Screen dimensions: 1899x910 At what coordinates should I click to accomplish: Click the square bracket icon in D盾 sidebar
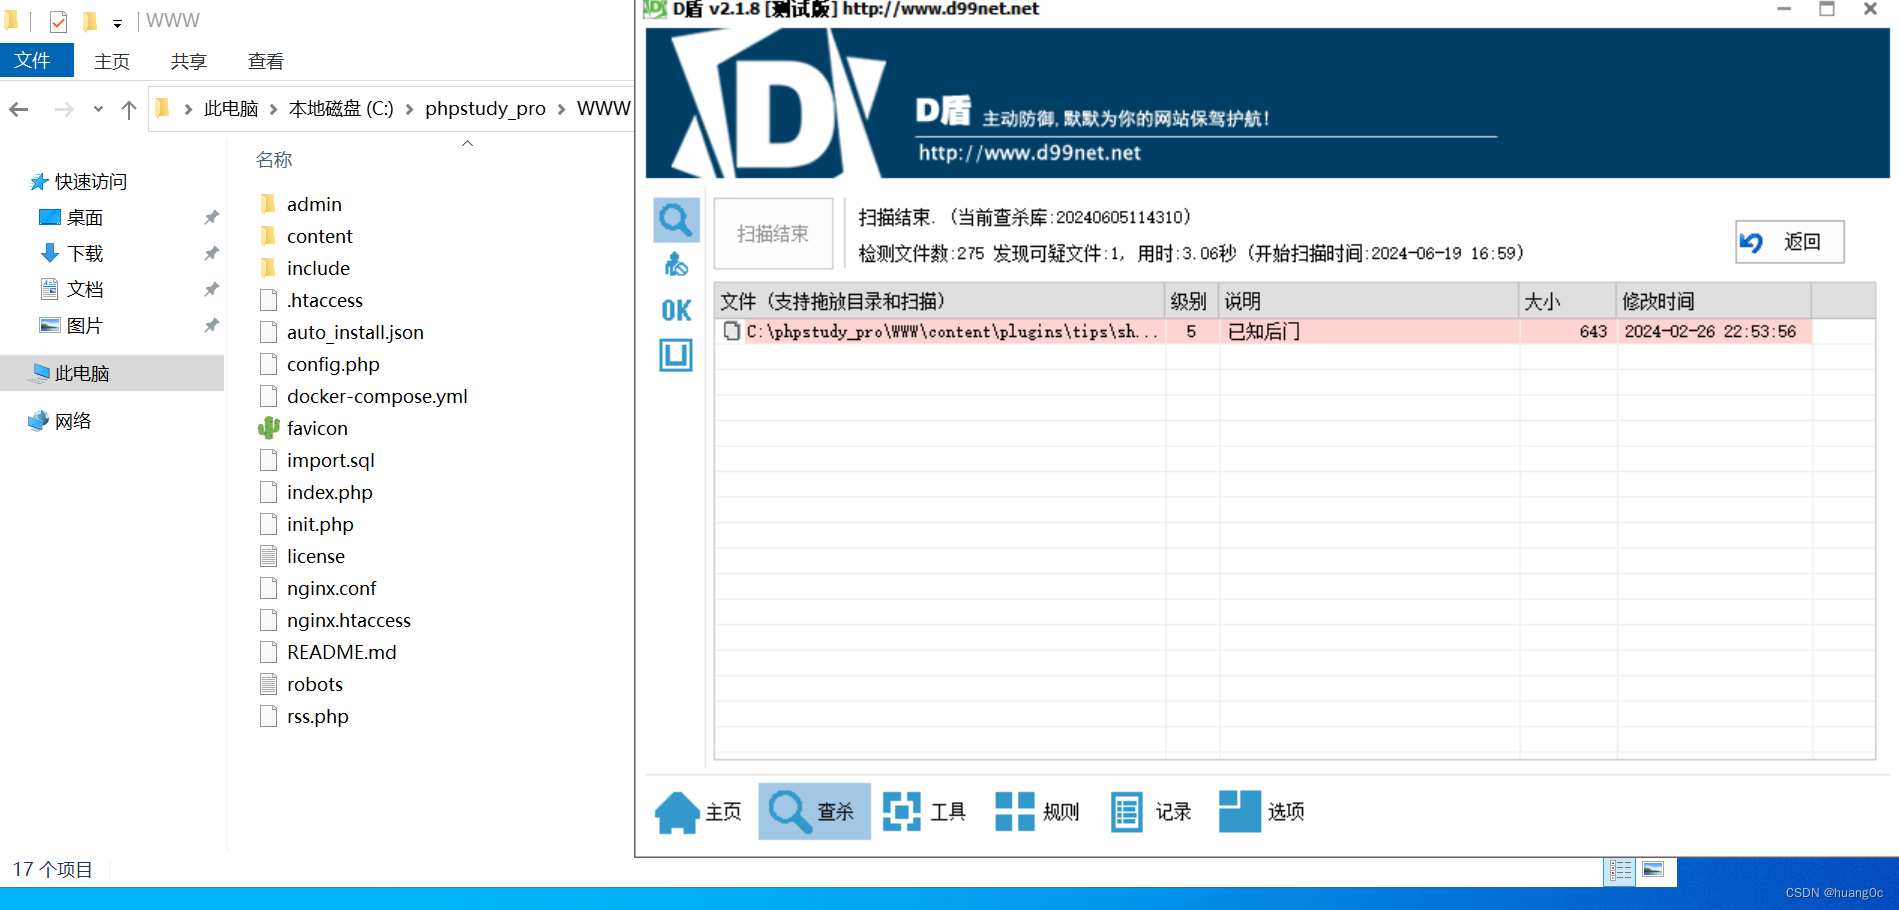[676, 355]
